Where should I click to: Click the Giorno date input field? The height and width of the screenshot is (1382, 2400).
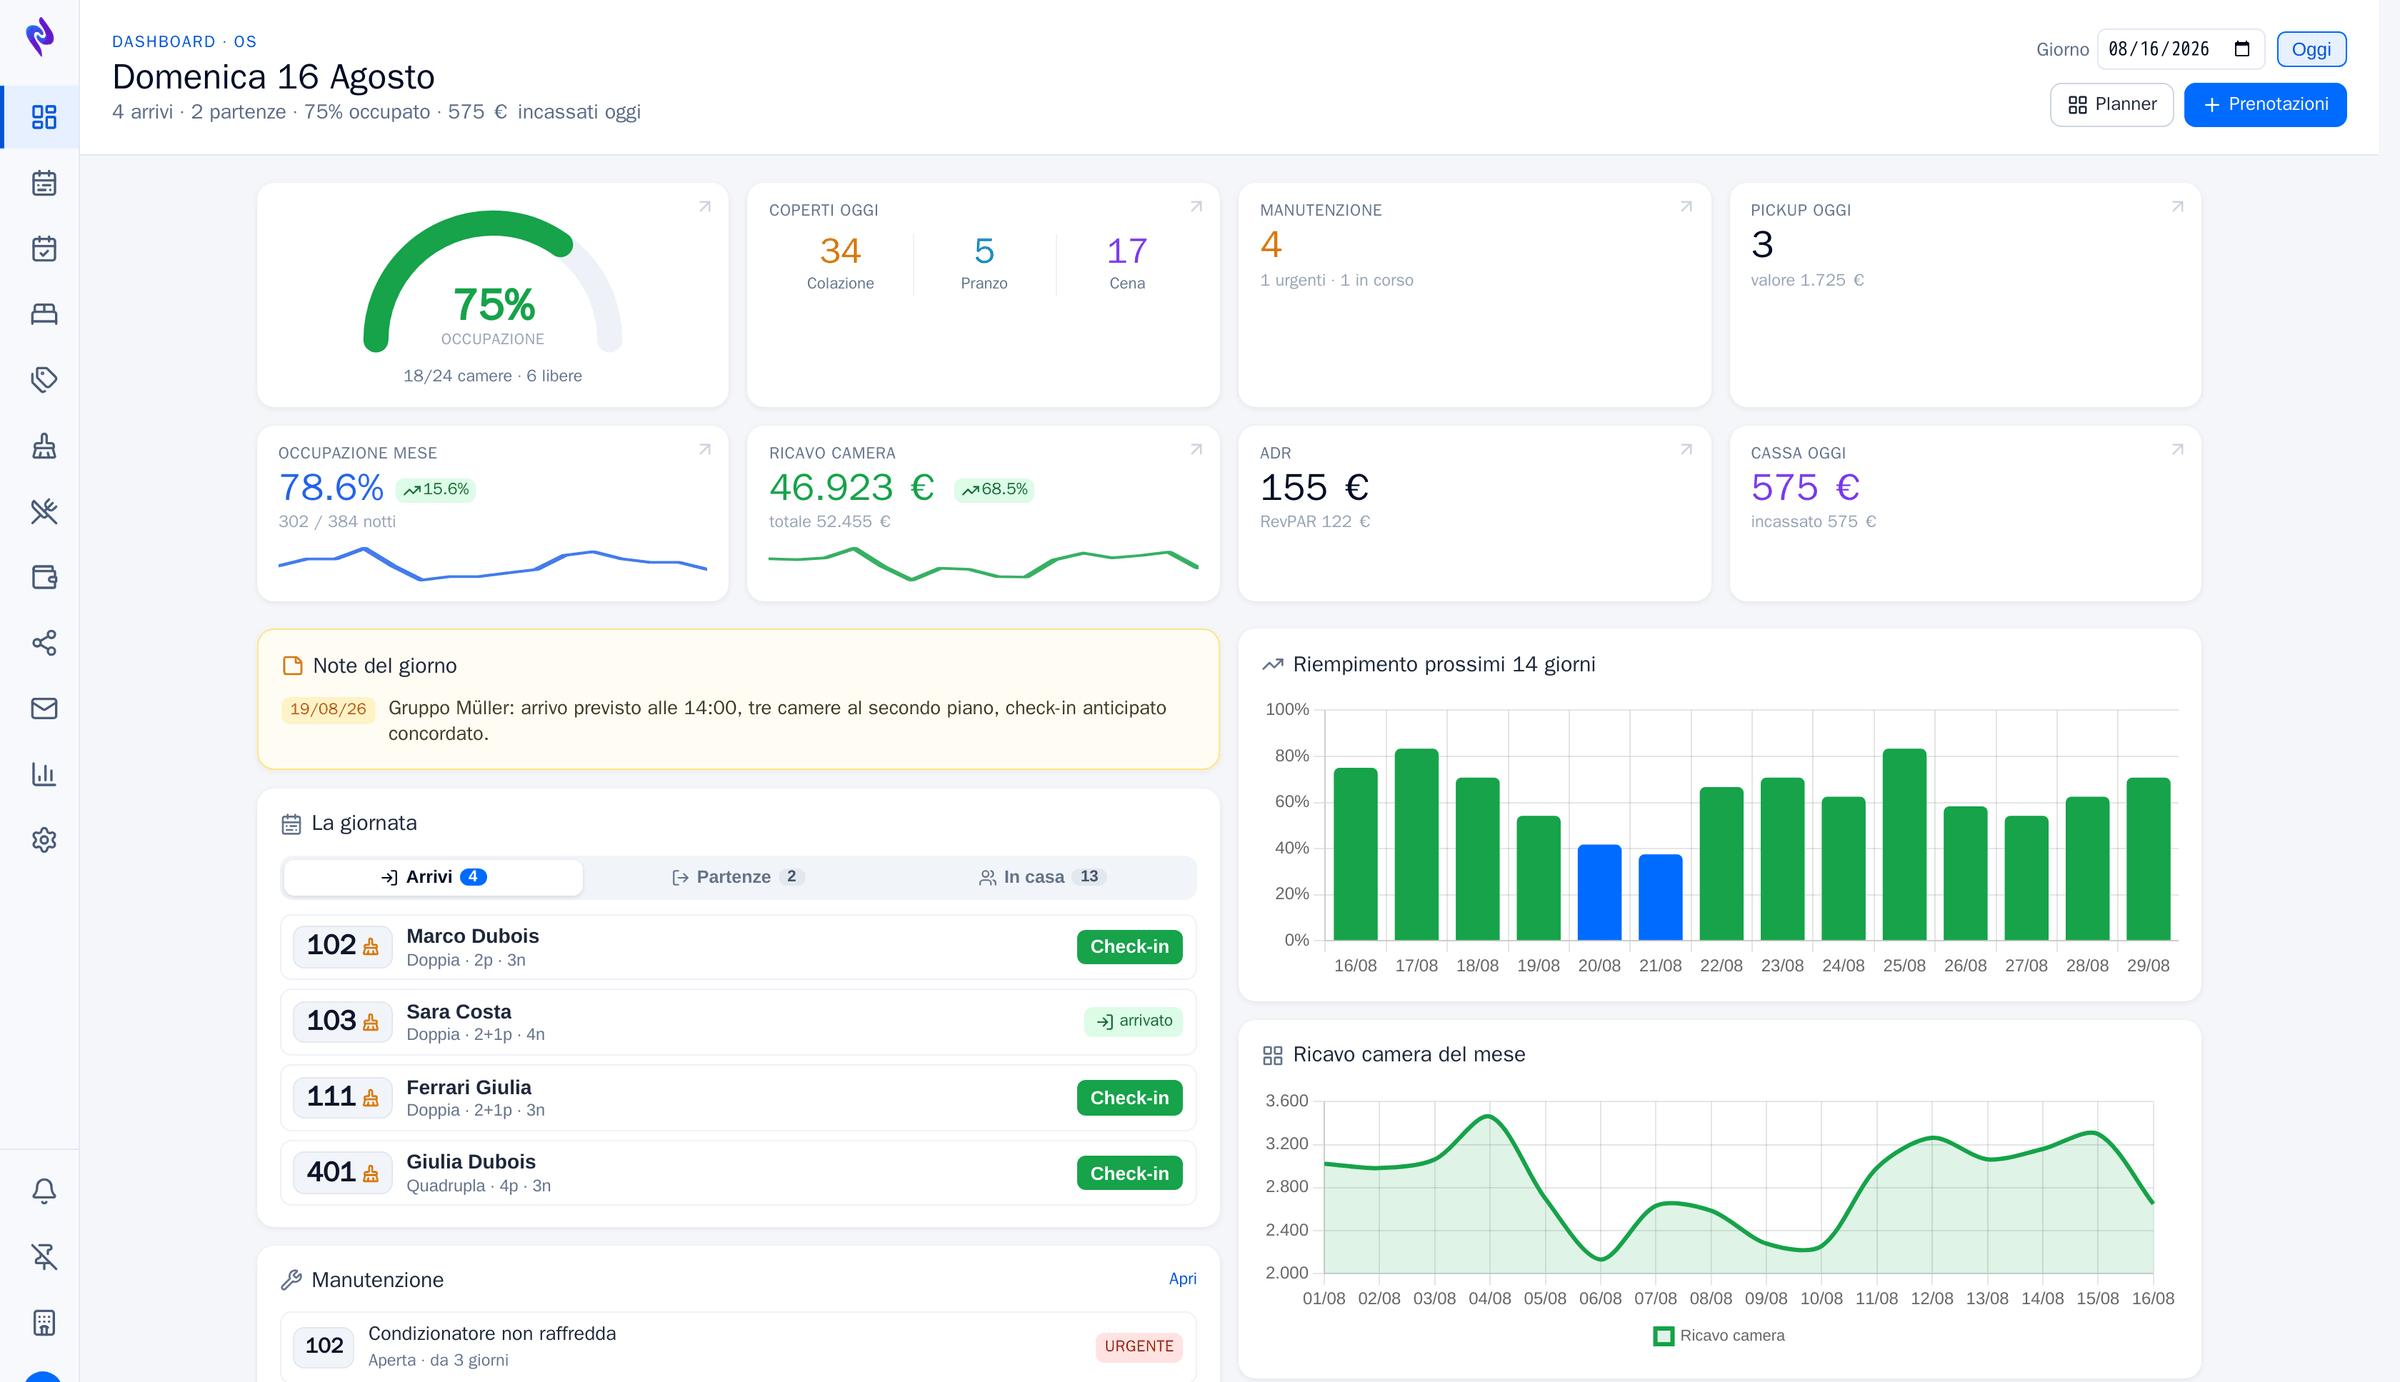point(2180,49)
